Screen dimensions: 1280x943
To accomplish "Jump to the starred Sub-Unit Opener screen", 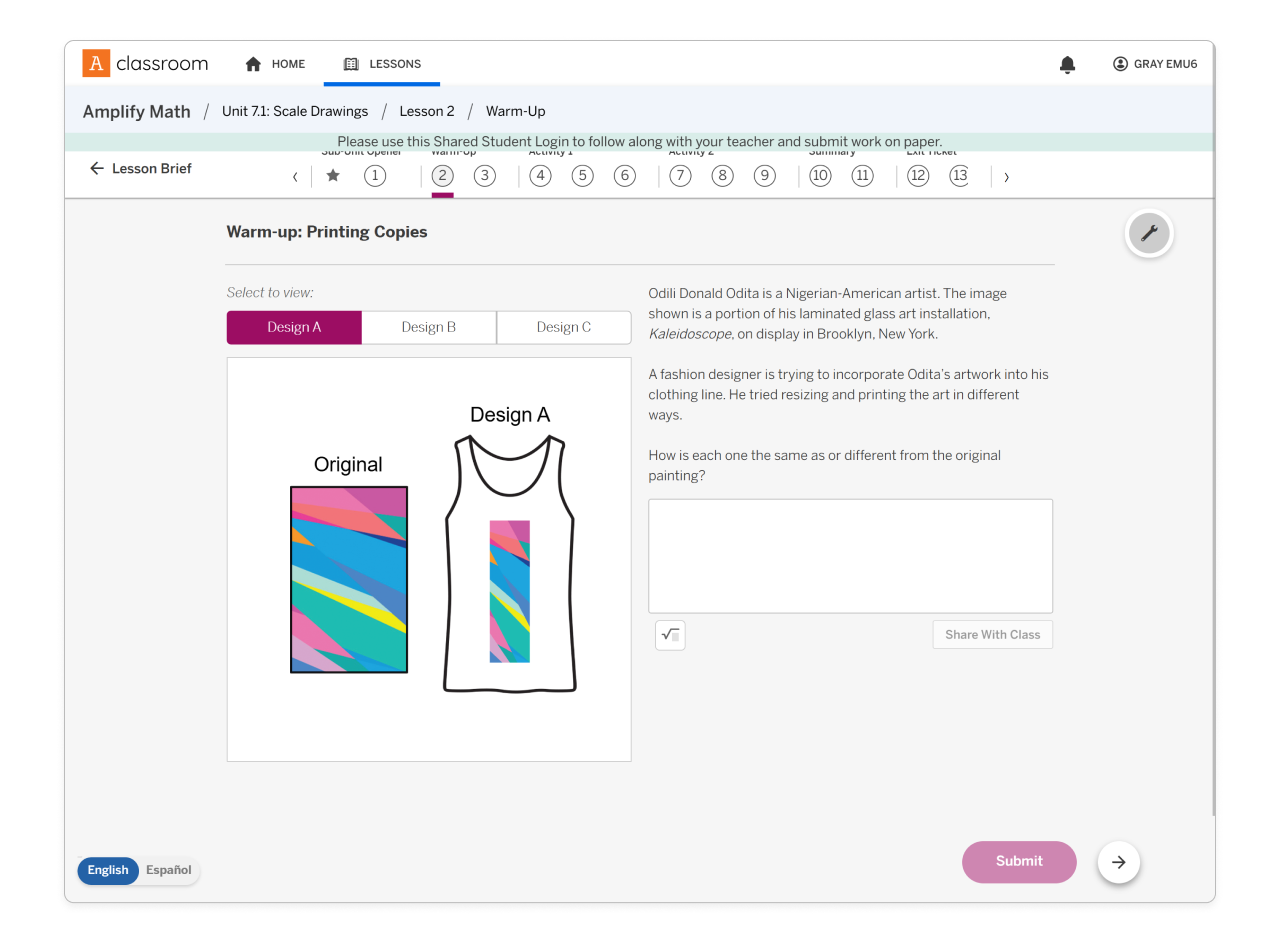I will pos(333,176).
